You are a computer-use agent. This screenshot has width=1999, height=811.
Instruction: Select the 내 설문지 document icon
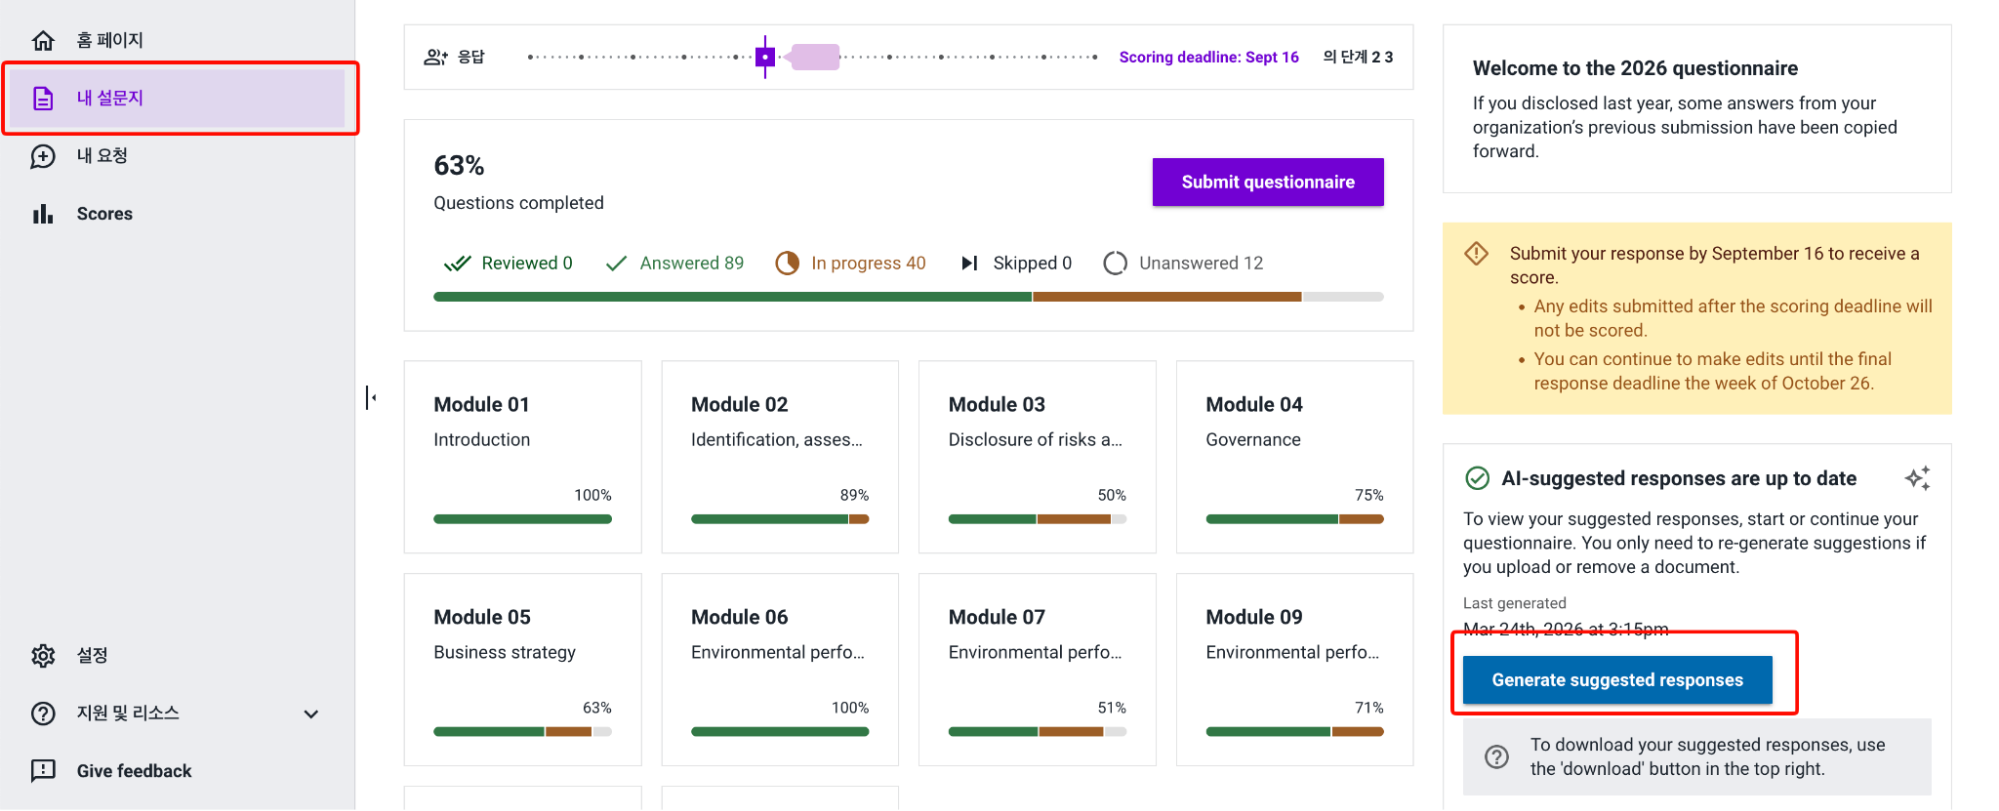43,98
